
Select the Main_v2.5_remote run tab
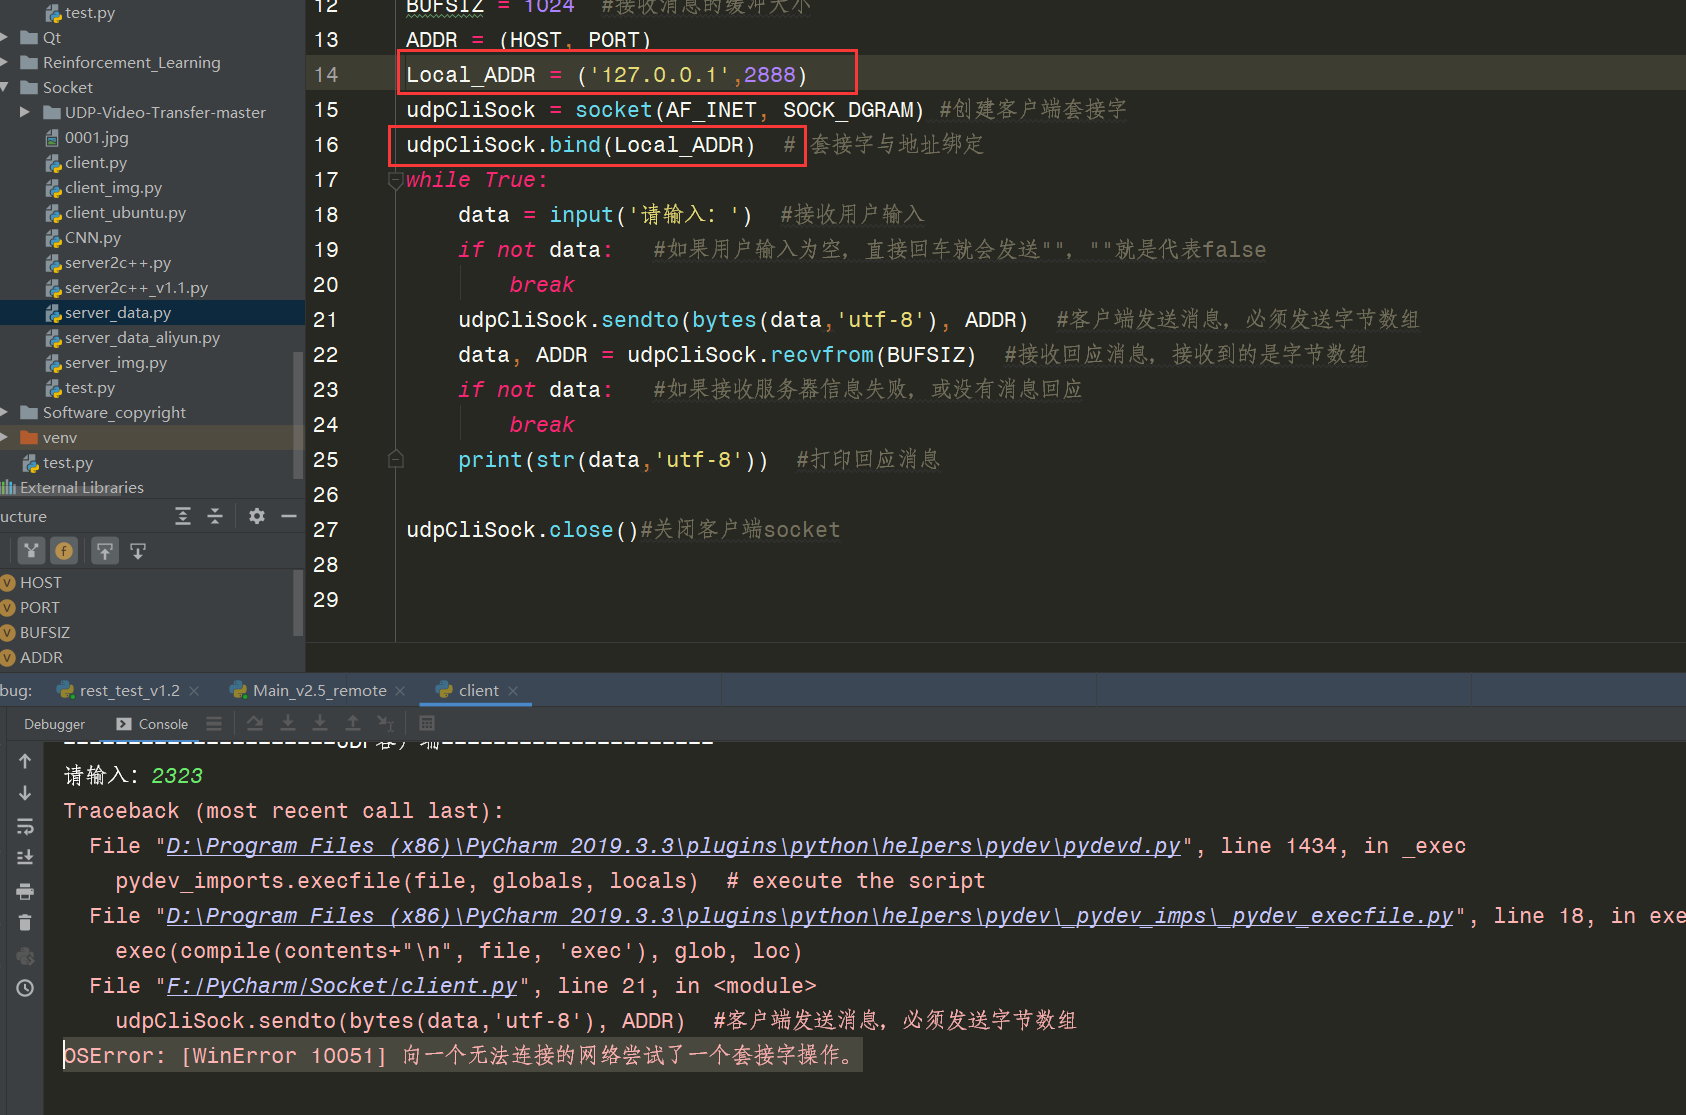pos(318,690)
